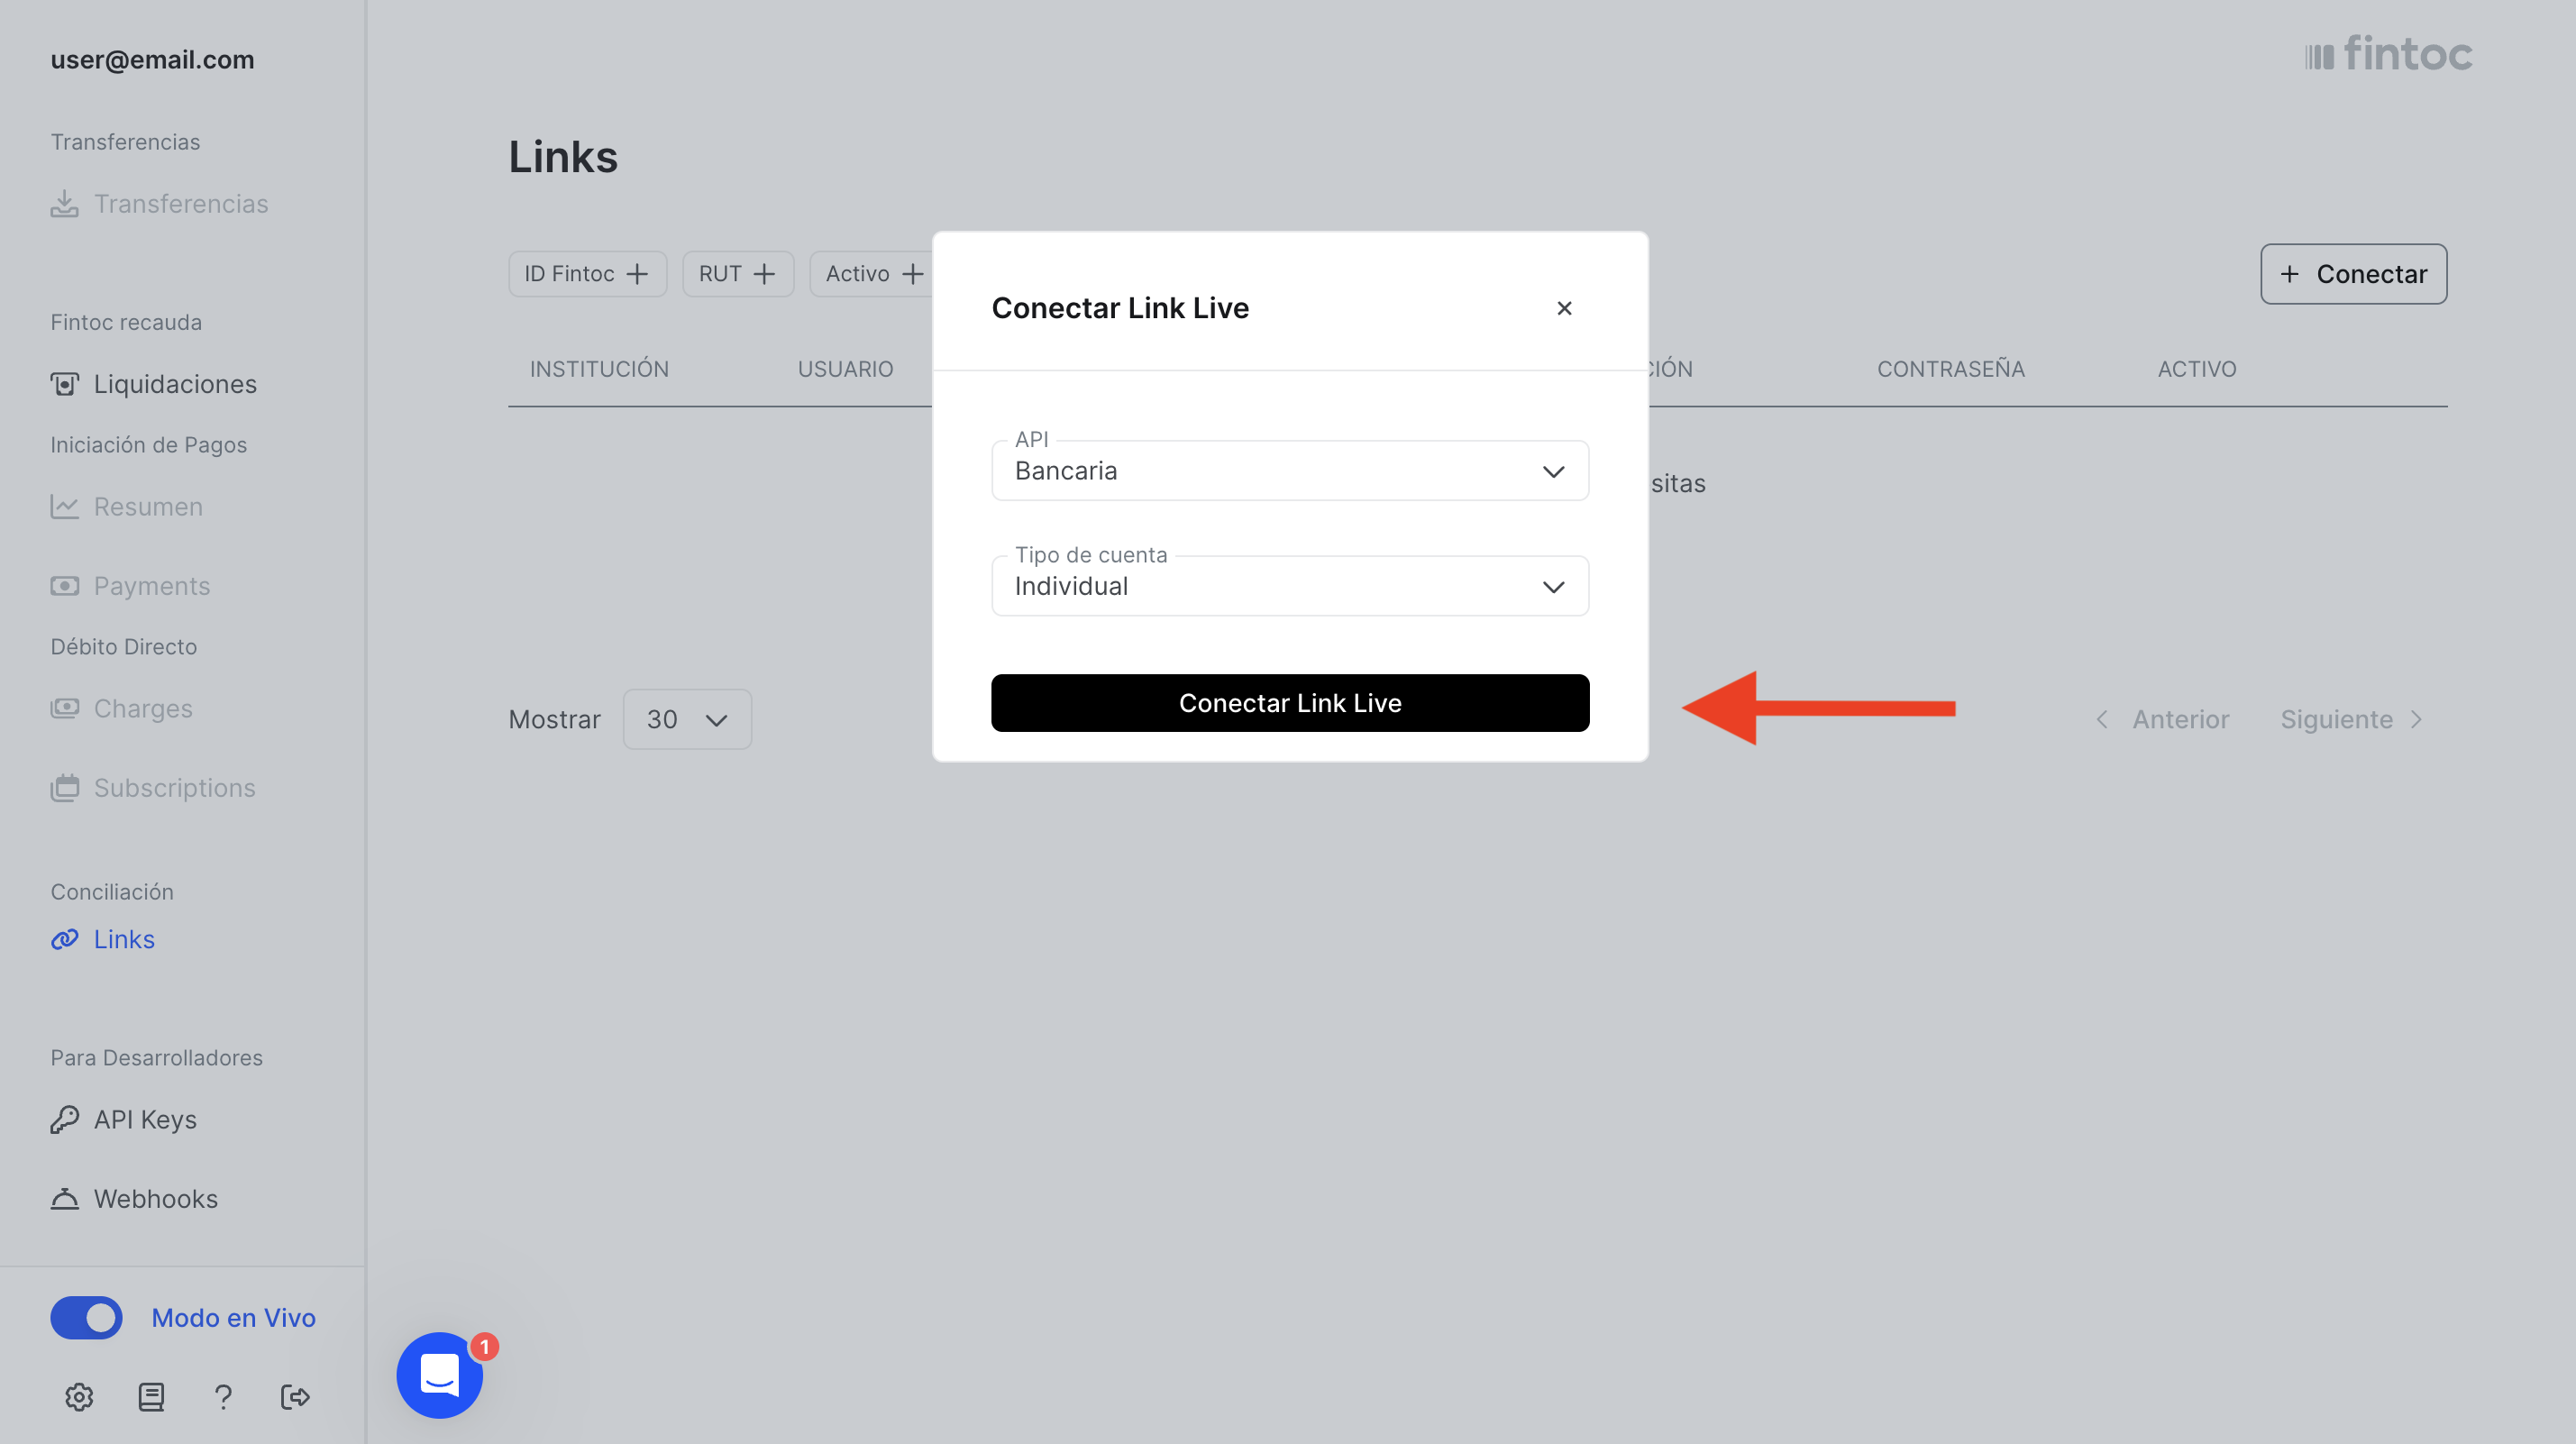Add the RUT filter chip

click(x=737, y=274)
